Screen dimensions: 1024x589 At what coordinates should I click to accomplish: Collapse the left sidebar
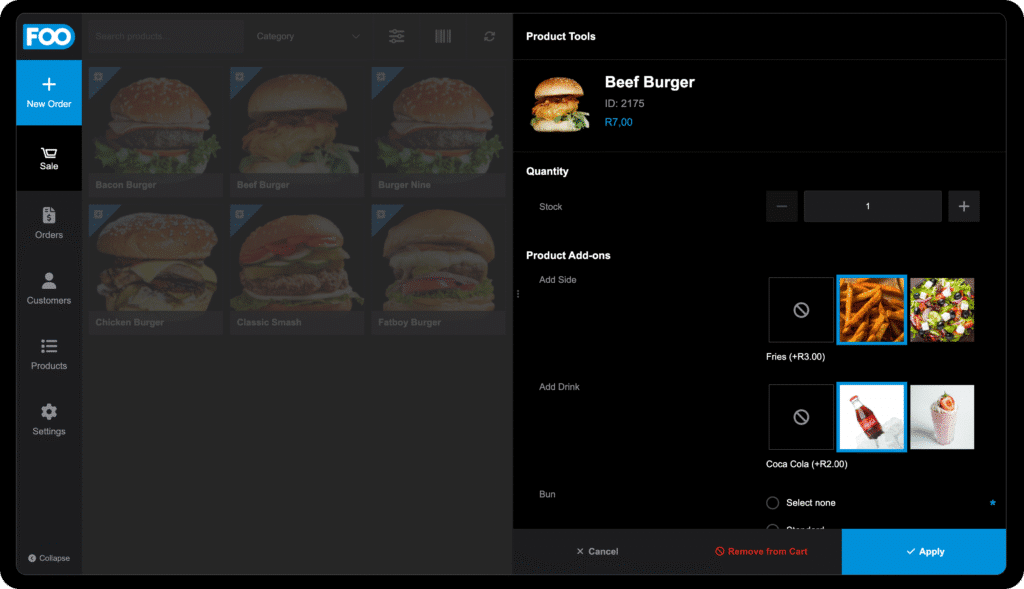point(49,558)
